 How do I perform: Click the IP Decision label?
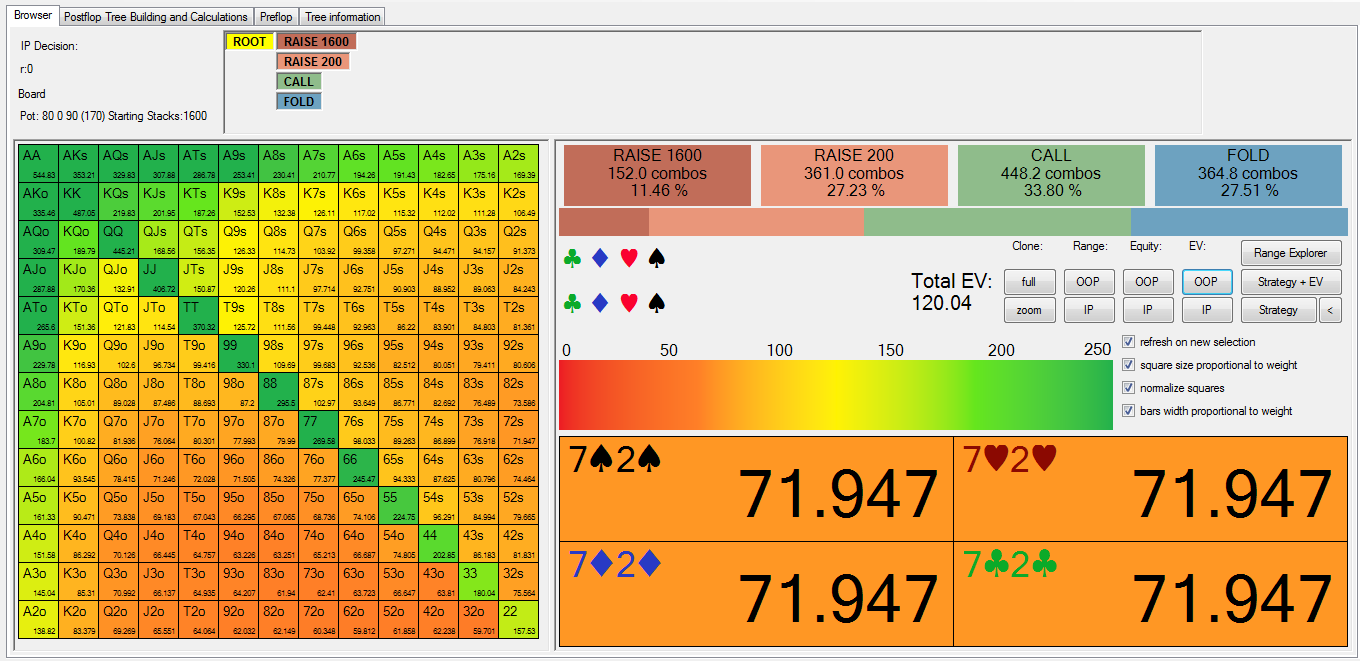(49, 46)
